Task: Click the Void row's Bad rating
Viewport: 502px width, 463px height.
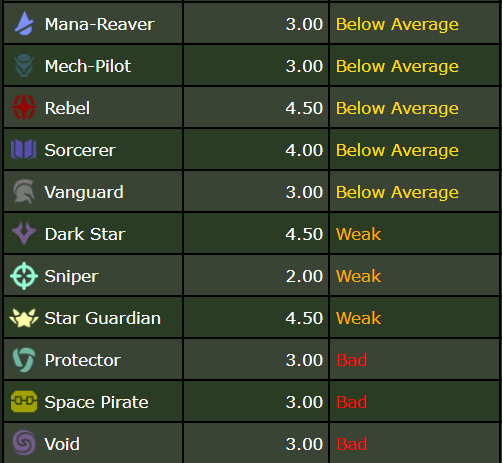Action: 351,444
